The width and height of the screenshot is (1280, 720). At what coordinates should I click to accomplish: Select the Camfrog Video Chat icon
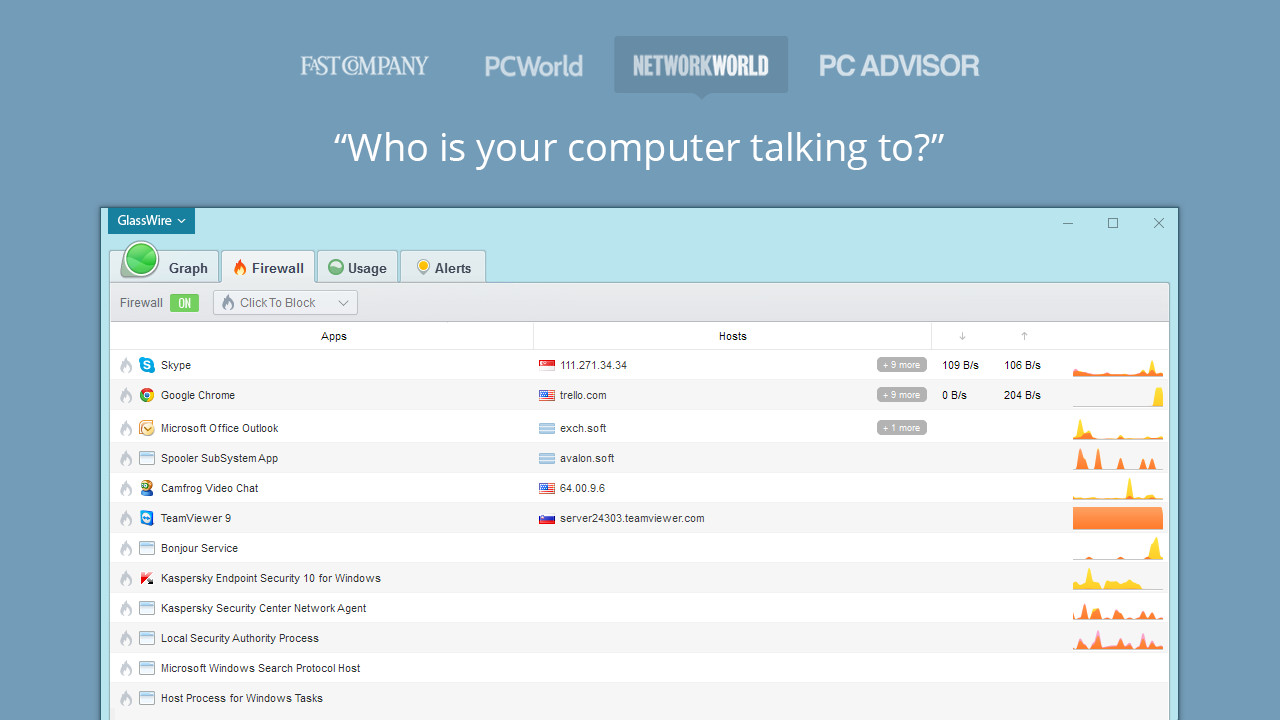(x=146, y=488)
